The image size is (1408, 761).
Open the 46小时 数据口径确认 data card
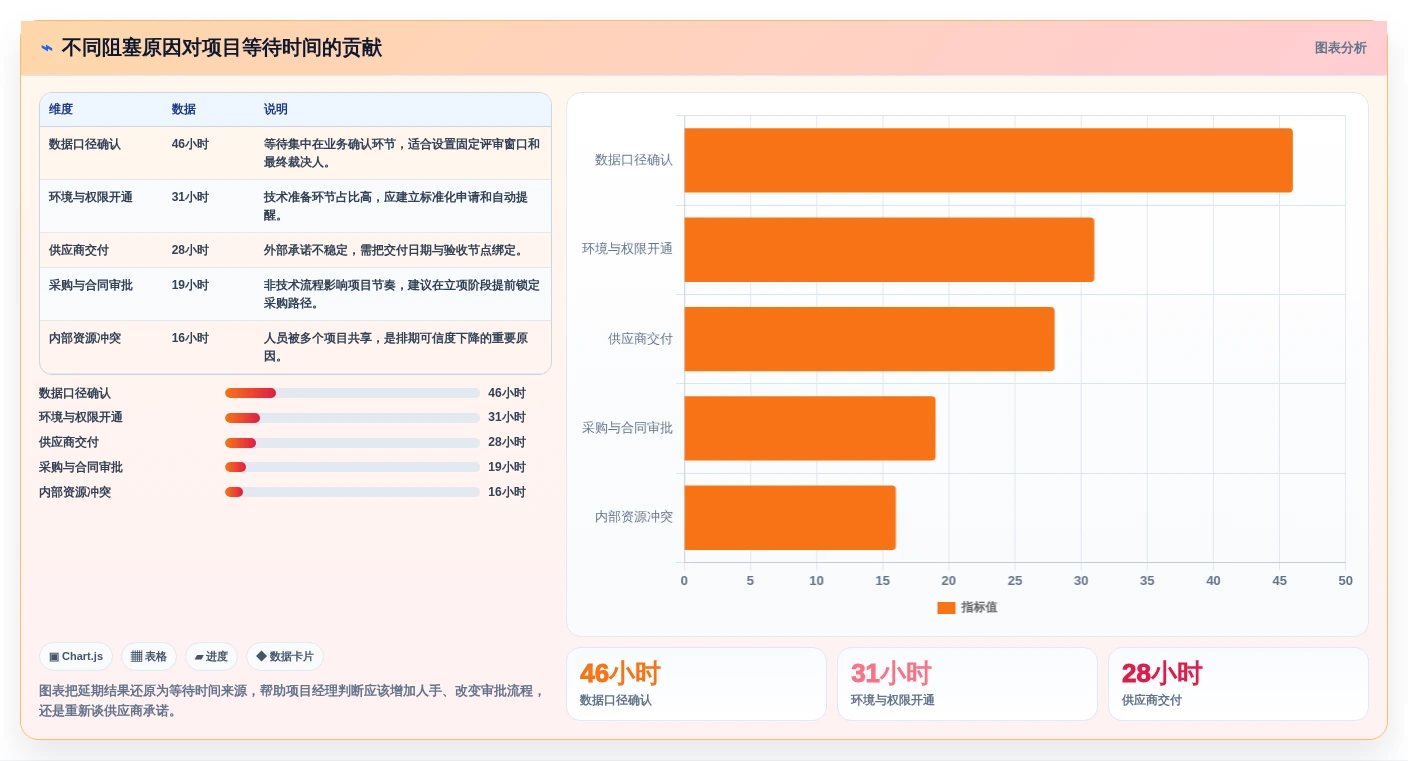coord(696,684)
